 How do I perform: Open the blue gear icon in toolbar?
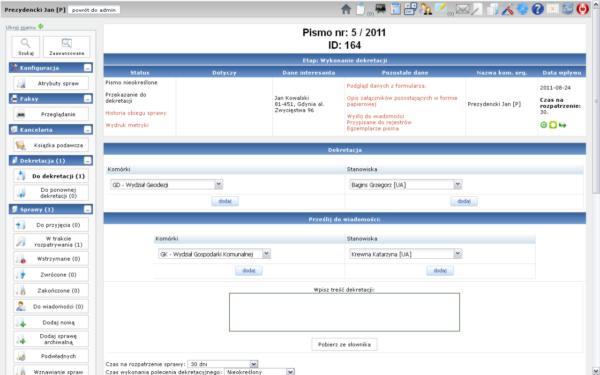pos(522,9)
